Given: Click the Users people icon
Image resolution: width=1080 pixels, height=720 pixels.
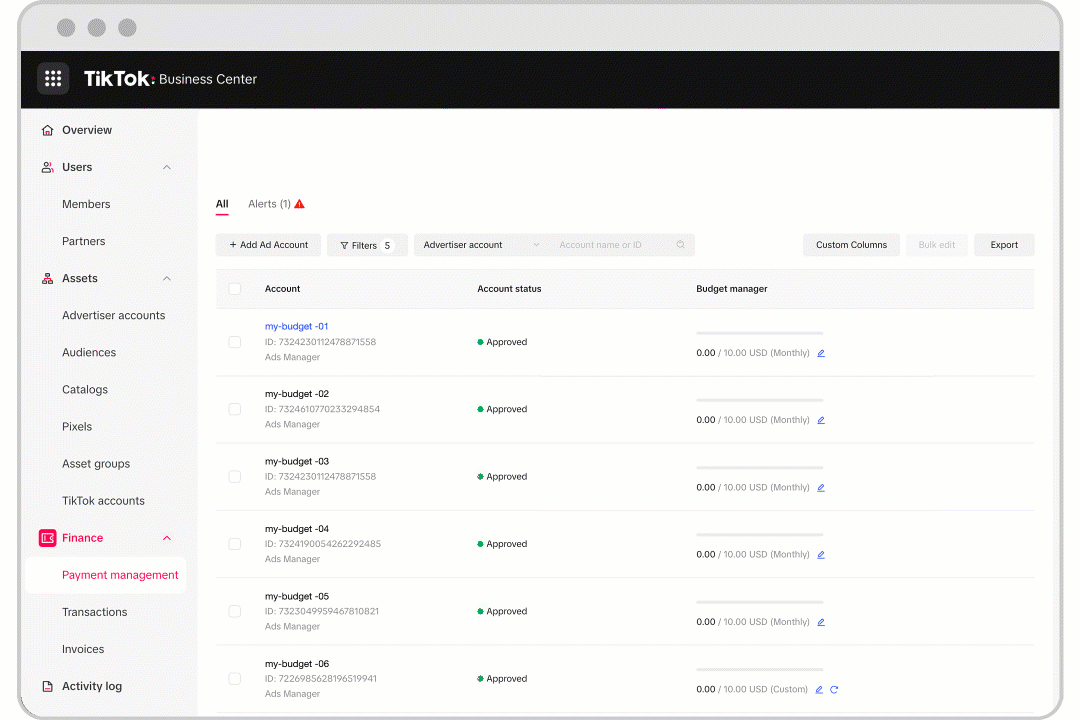Looking at the screenshot, I should 48,167.
